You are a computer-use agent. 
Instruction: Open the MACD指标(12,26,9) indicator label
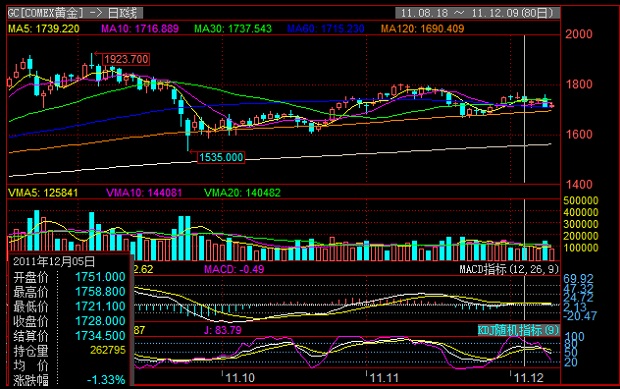point(509,269)
